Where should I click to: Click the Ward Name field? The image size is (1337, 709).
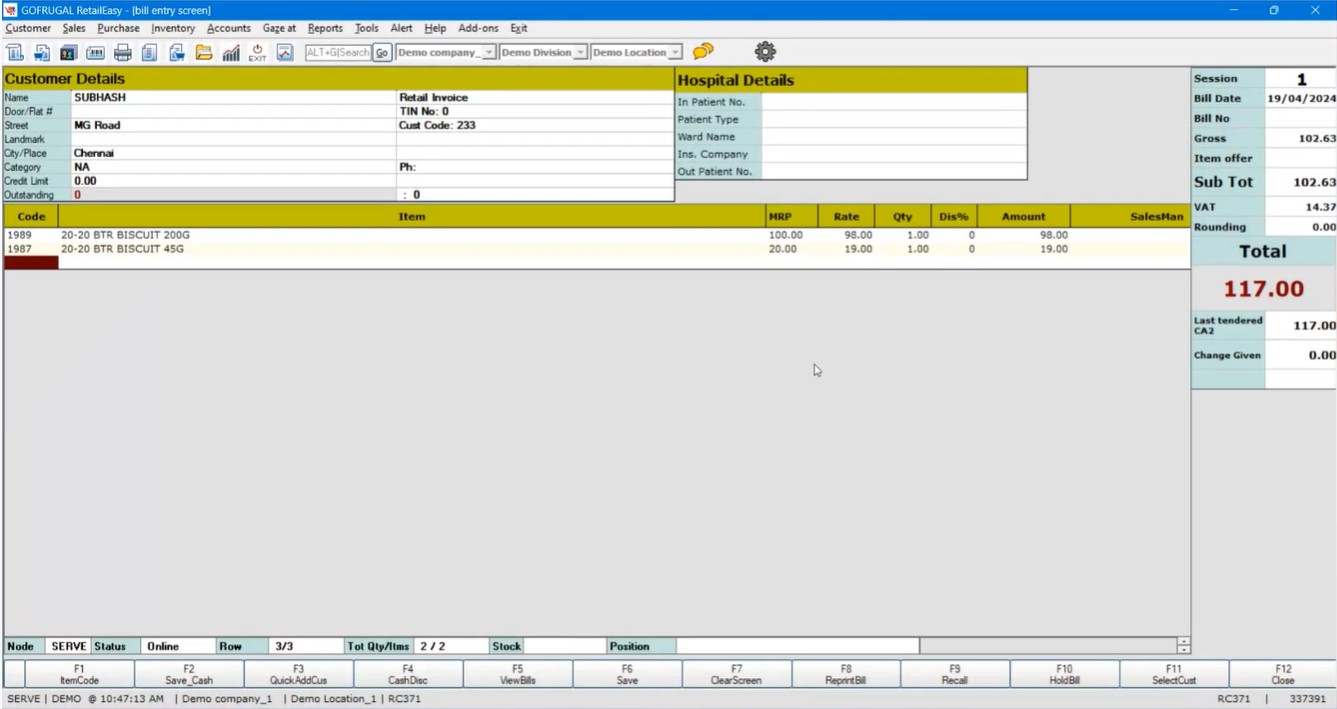pos(894,137)
